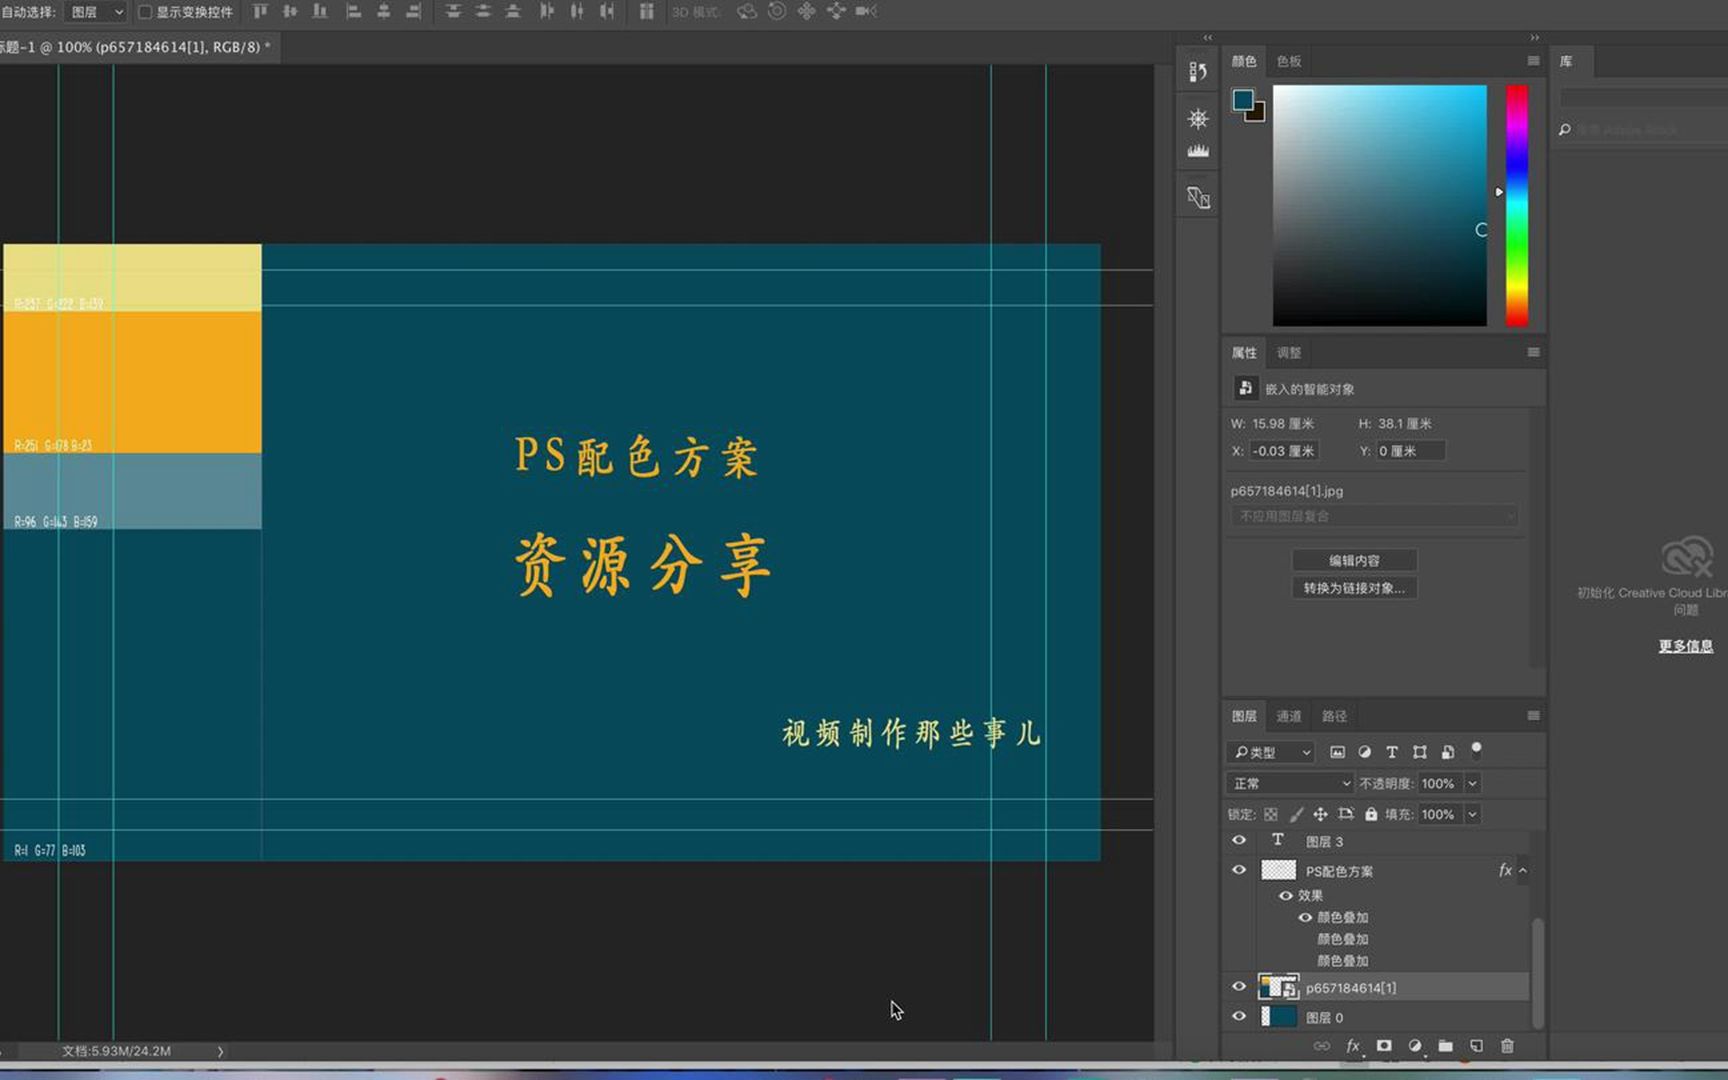This screenshot has height=1080, width=1728.
Task: Filter layers by pixel layer icon
Action: click(x=1337, y=752)
